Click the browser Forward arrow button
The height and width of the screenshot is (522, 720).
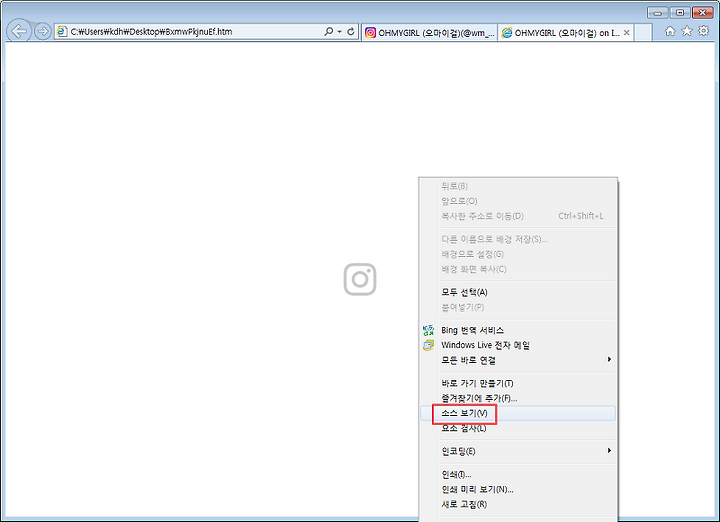(x=43, y=31)
